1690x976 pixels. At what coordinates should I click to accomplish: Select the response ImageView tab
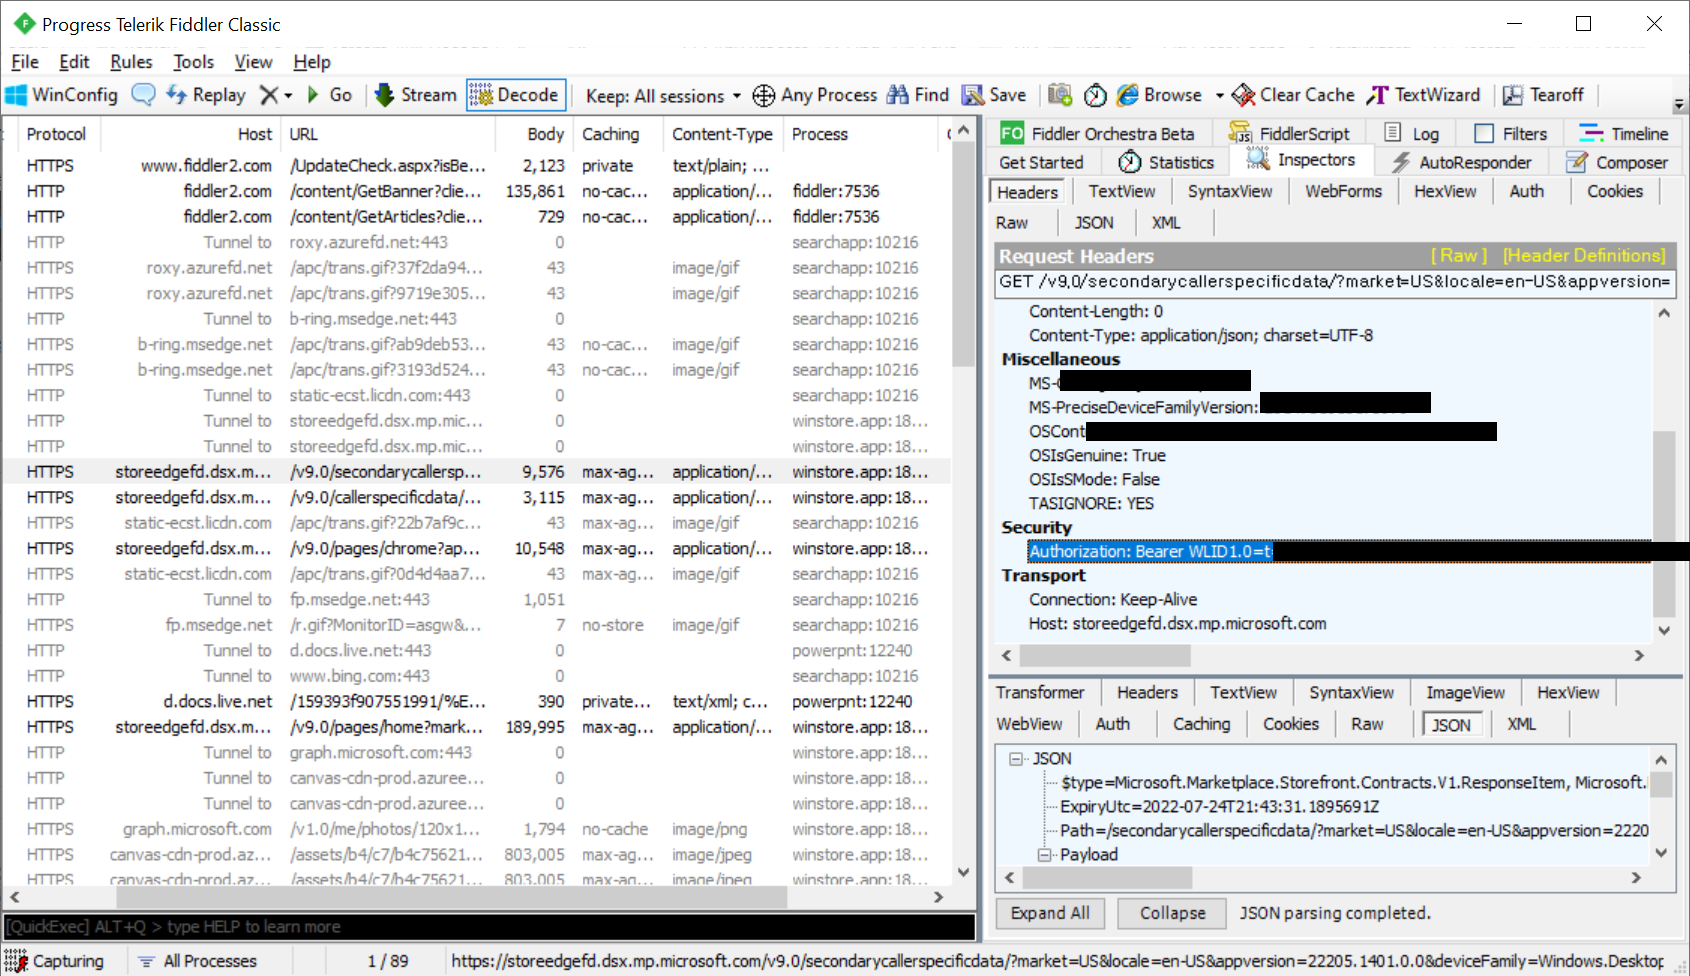(1465, 692)
